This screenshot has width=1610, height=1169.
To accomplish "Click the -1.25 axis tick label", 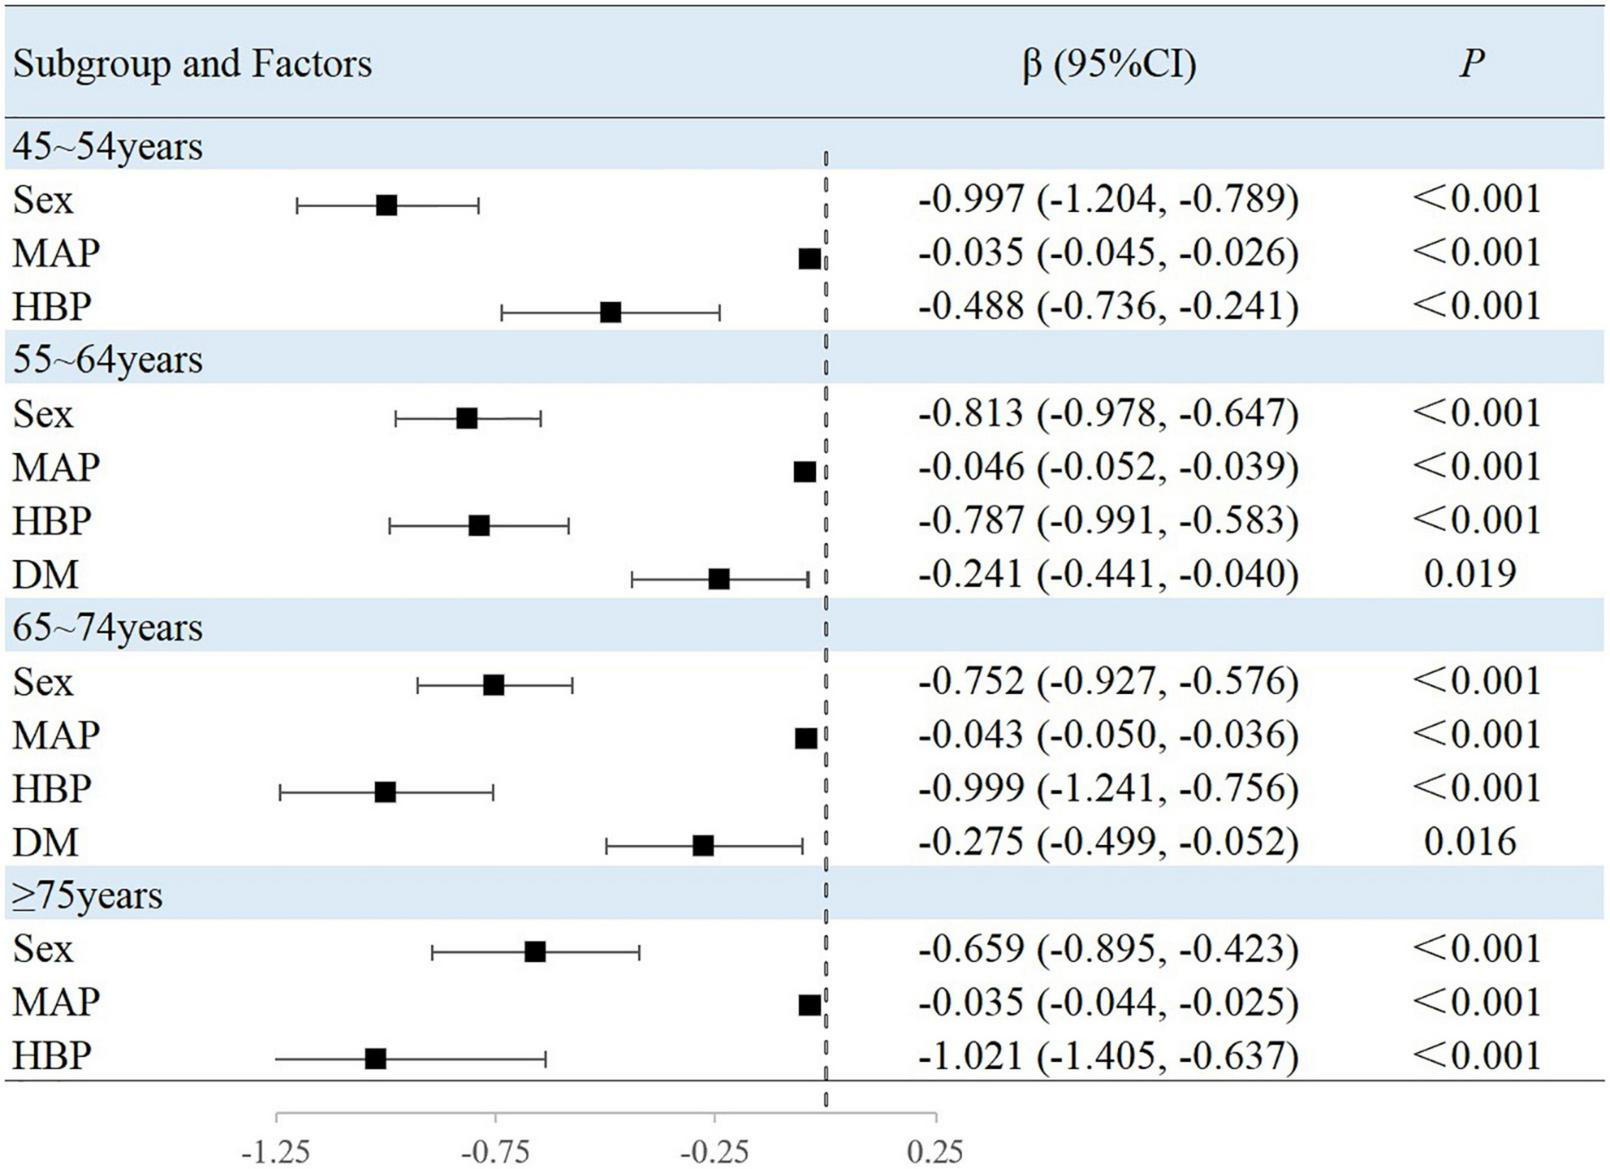I will (276, 1152).
